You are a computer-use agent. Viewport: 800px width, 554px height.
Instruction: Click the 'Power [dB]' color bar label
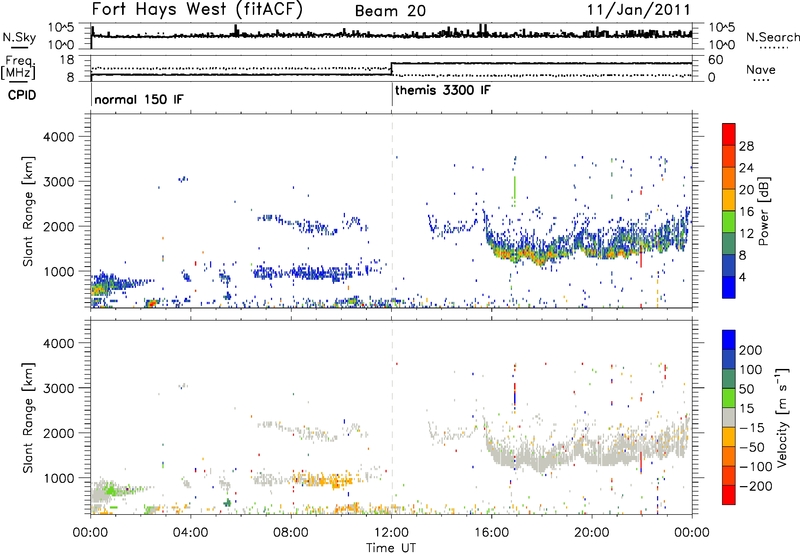point(763,211)
